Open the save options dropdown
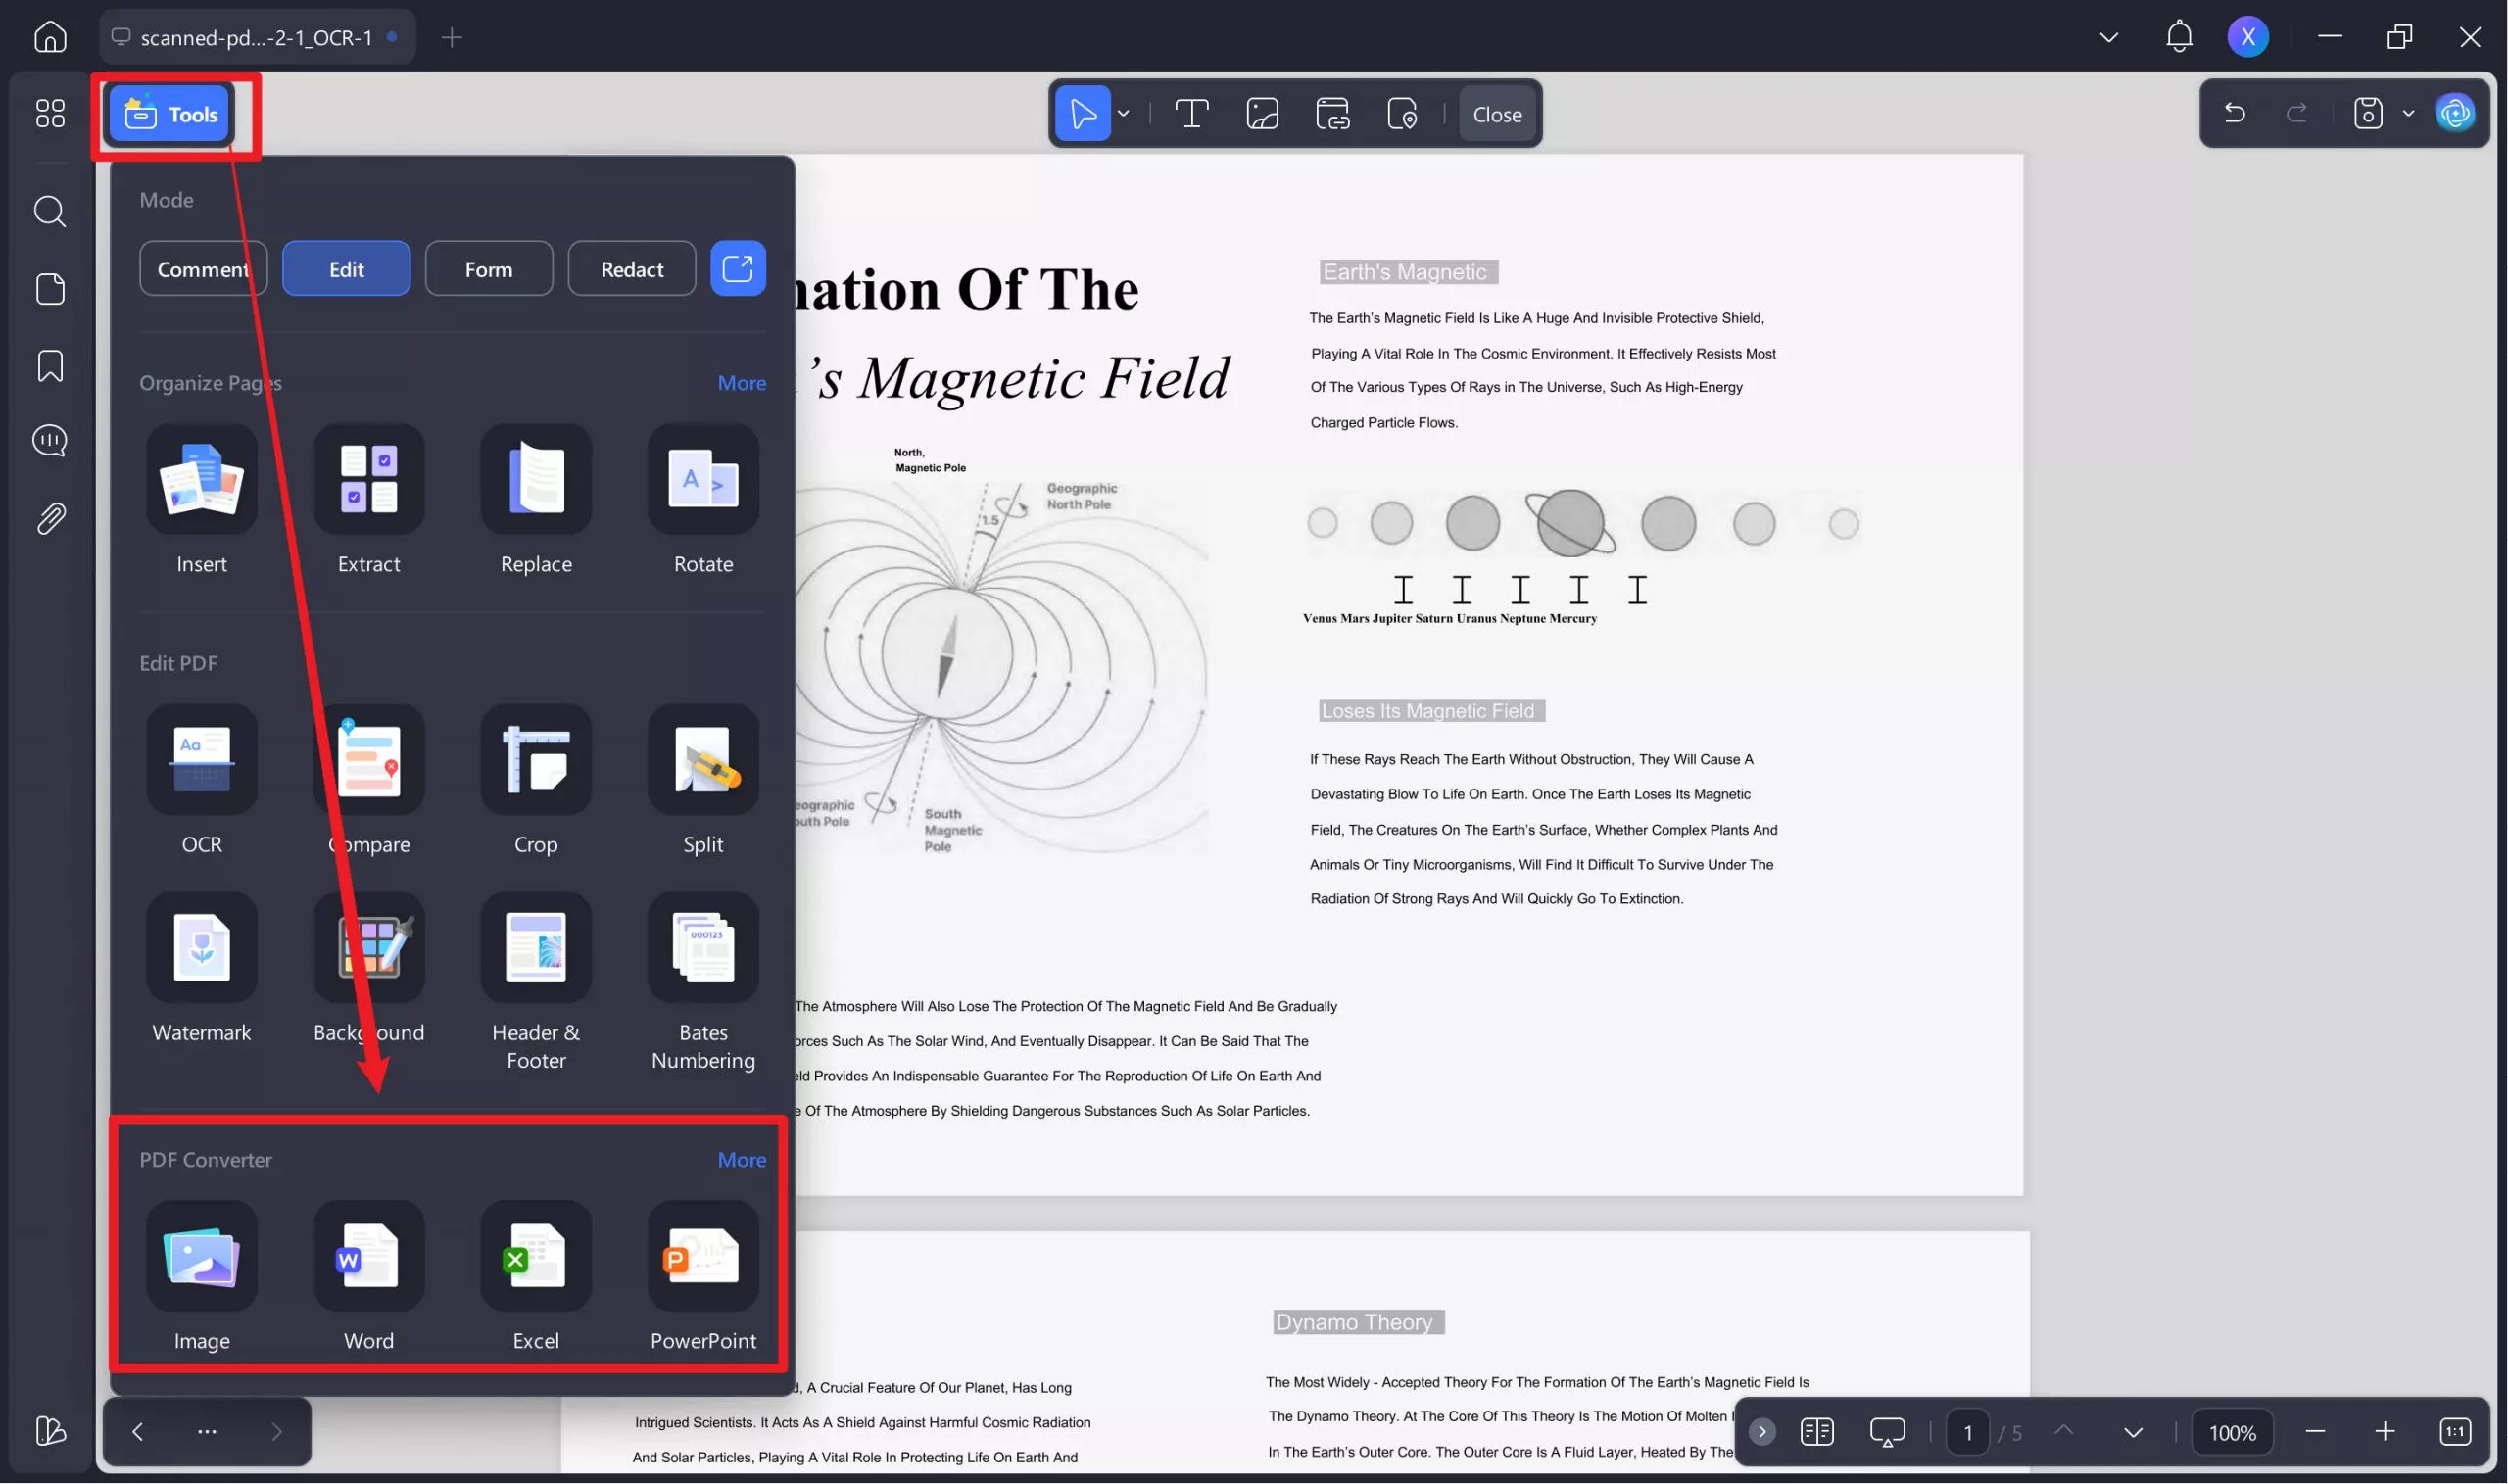2508x1484 pixels. coord(2406,113)
